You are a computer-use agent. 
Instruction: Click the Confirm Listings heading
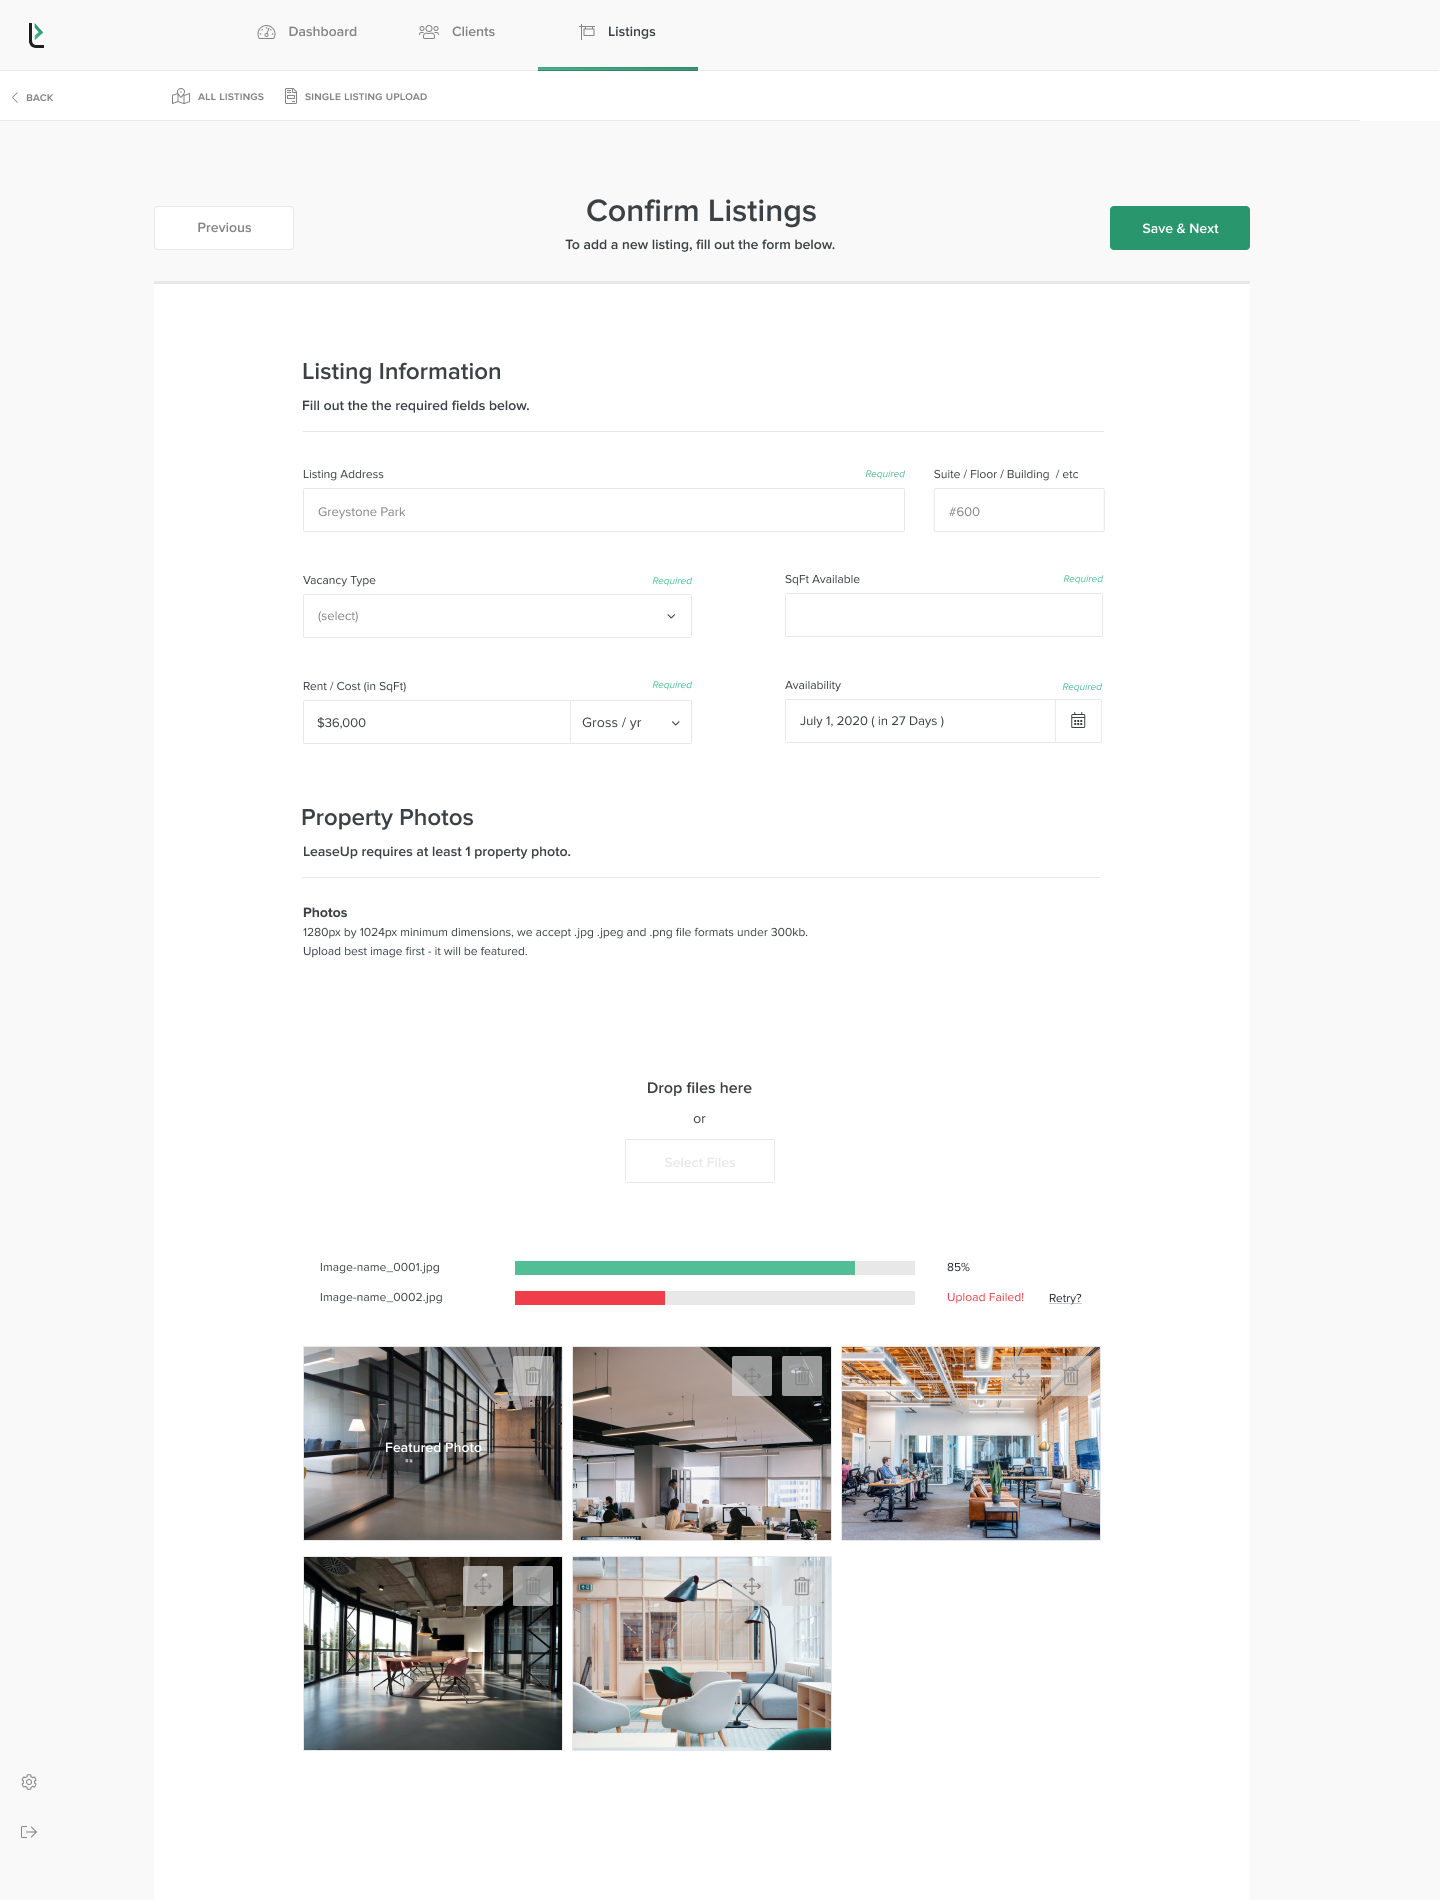tap(701, 211)
